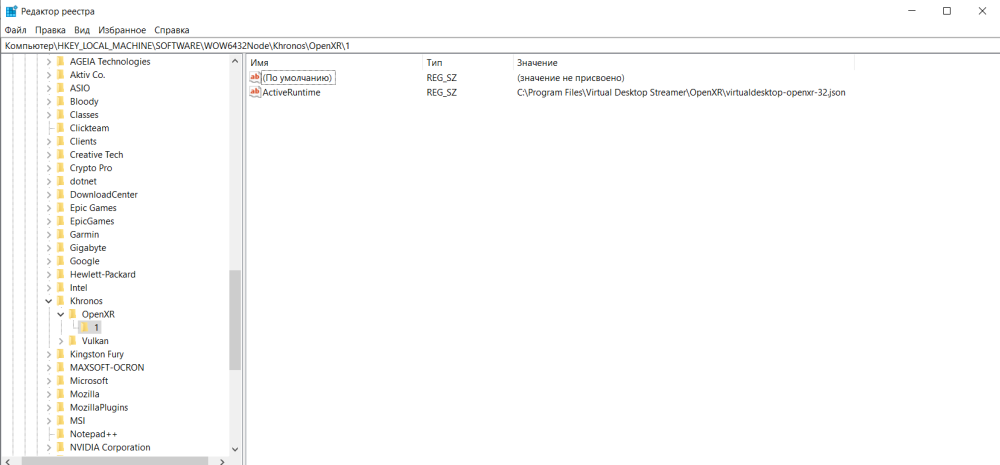This screenshot has height=465, width=1000.
Task: Select the Gigabyte folder icon
Action: pyautogui.click(x=61, y=247)
